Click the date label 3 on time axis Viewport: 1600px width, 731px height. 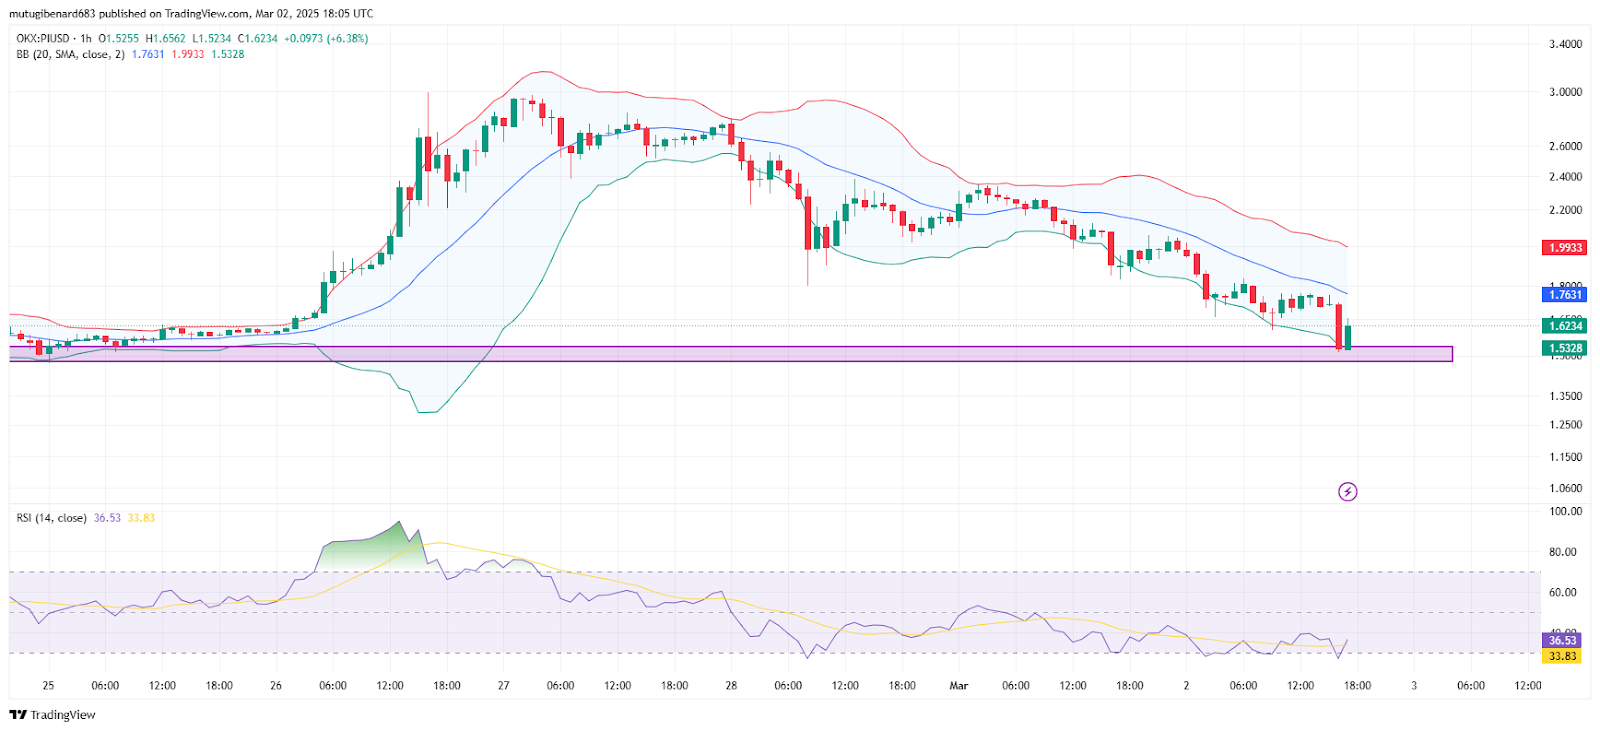pyautogui.click(x=1414, y=686)
